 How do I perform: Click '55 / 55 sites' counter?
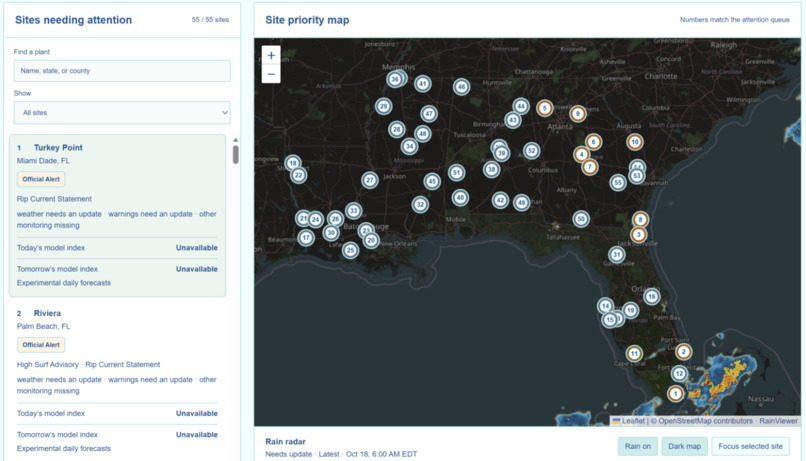click(210, 20)
